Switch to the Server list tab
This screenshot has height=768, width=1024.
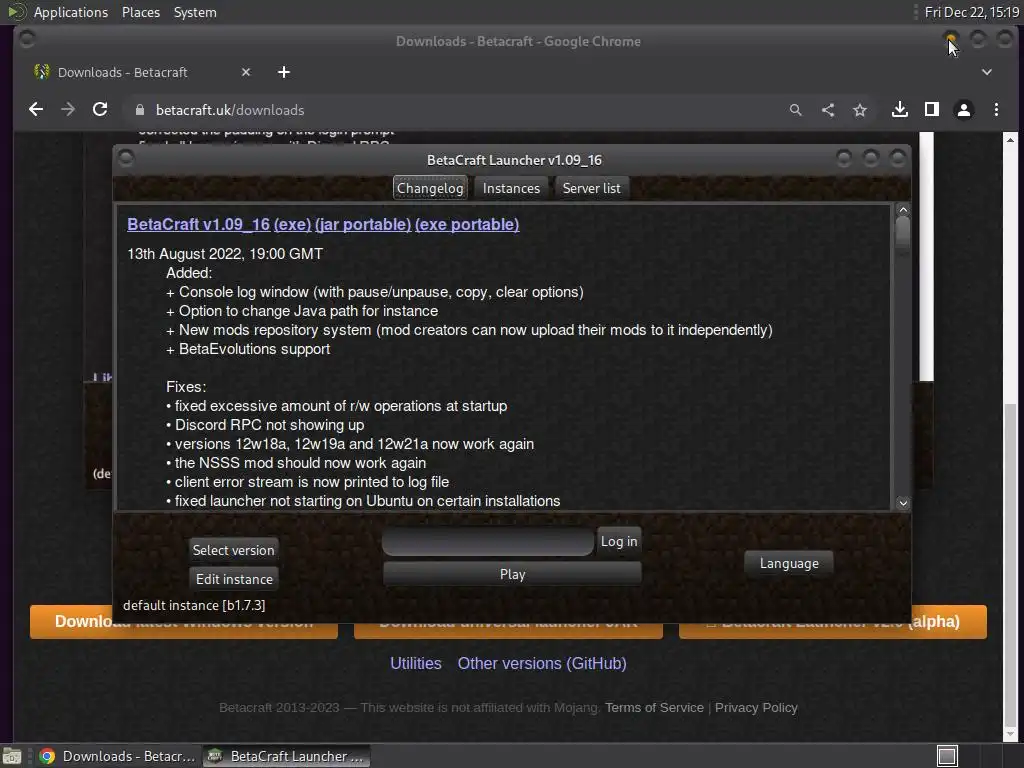[592, 188]
